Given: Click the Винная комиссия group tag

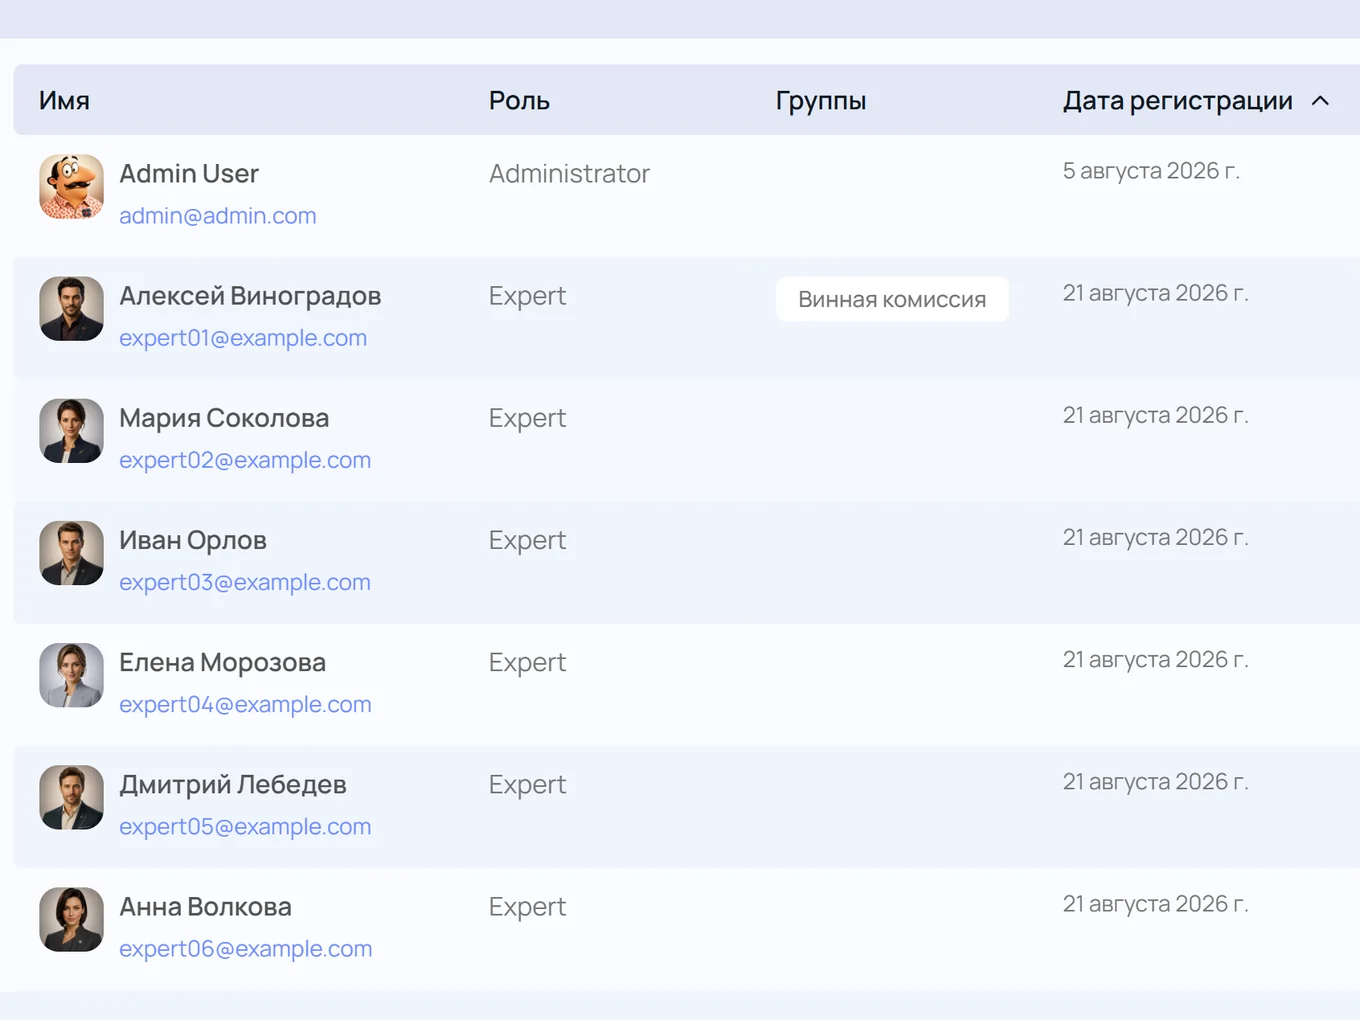Looking at the screenshot, I should (892, 299).
